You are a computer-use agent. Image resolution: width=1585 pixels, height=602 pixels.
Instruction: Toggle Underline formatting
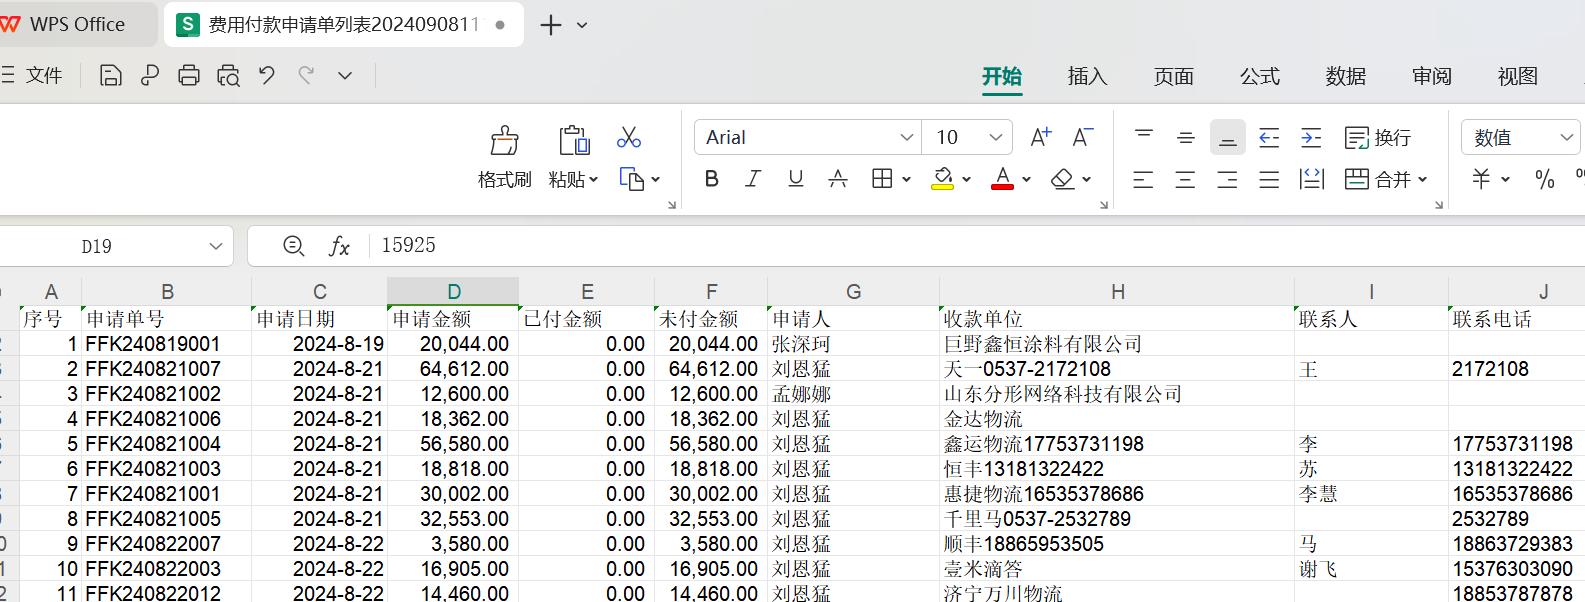tap(796, 179)
